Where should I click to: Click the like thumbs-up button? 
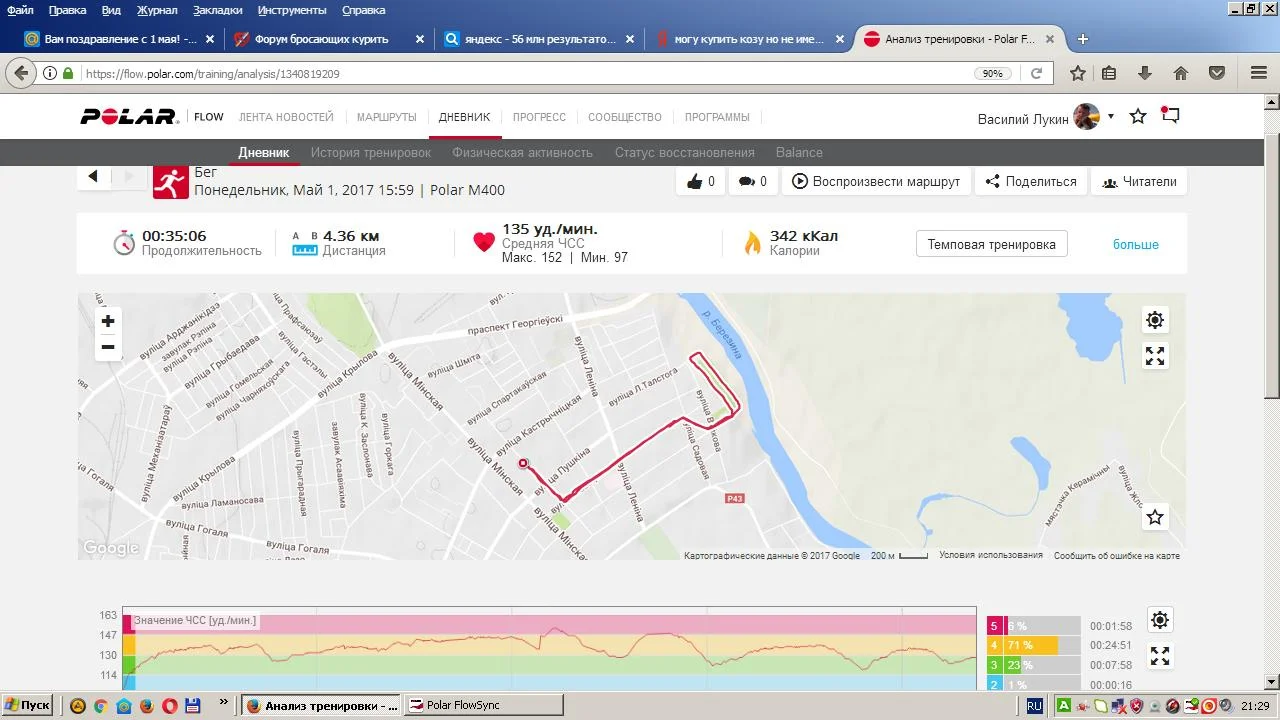click(x=701, y=181)
